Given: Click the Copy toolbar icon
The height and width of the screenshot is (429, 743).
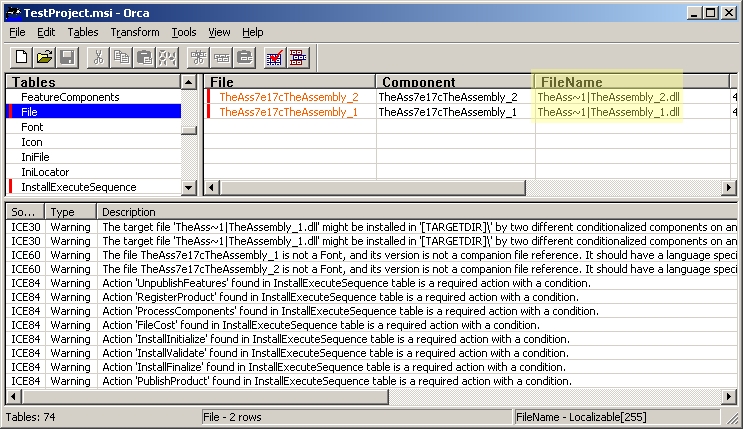Looking at the screenshot, I should 121,58.
